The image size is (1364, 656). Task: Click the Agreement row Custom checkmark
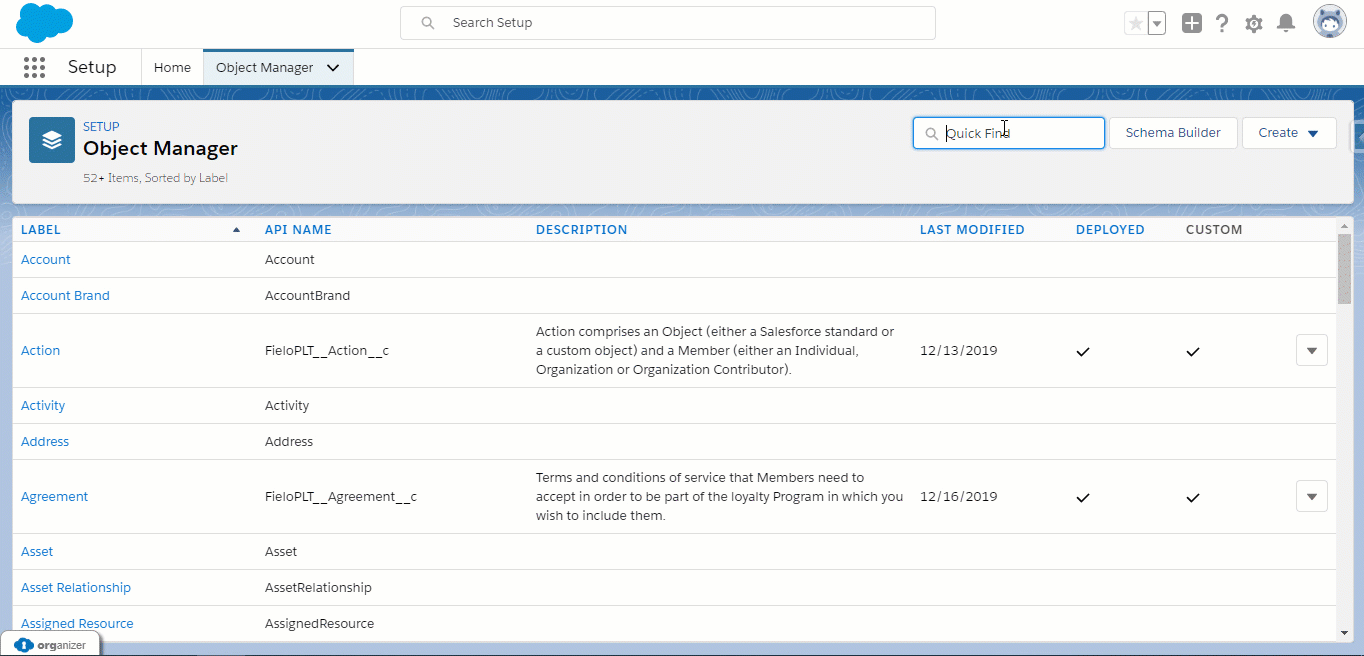tap(1192, 497)
